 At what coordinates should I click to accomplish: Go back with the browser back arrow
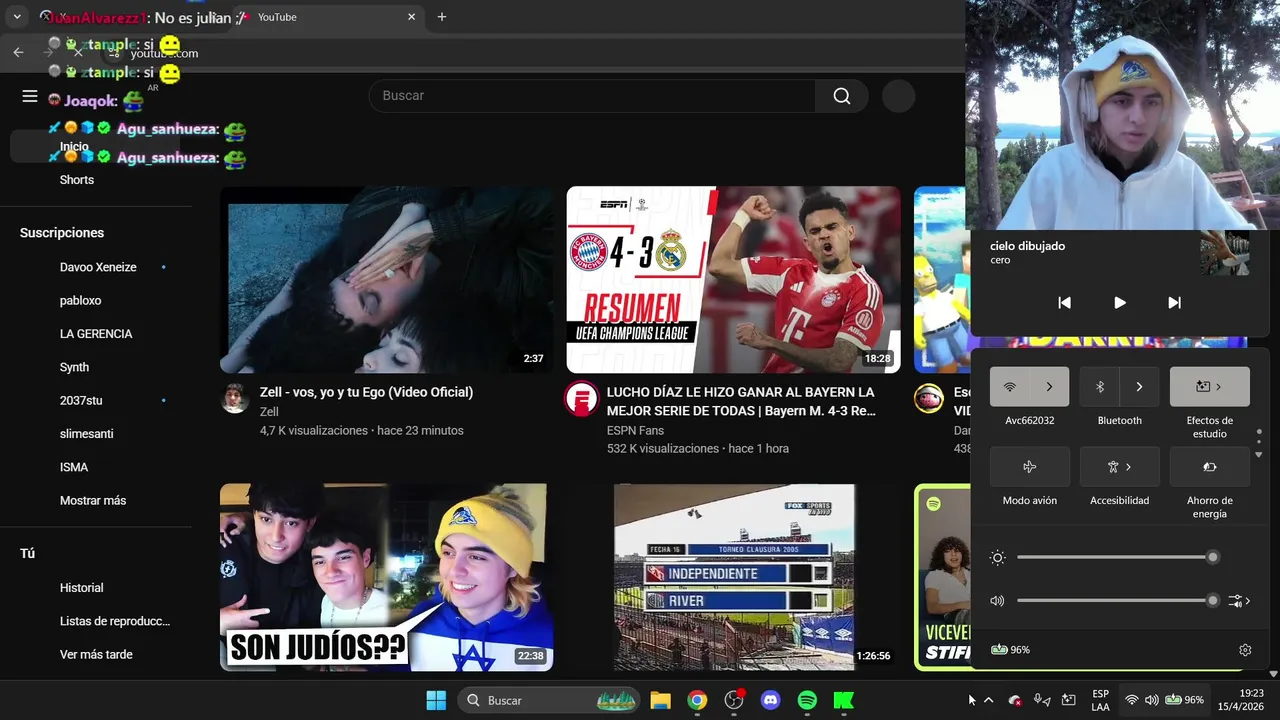click(x=18, y=52)
